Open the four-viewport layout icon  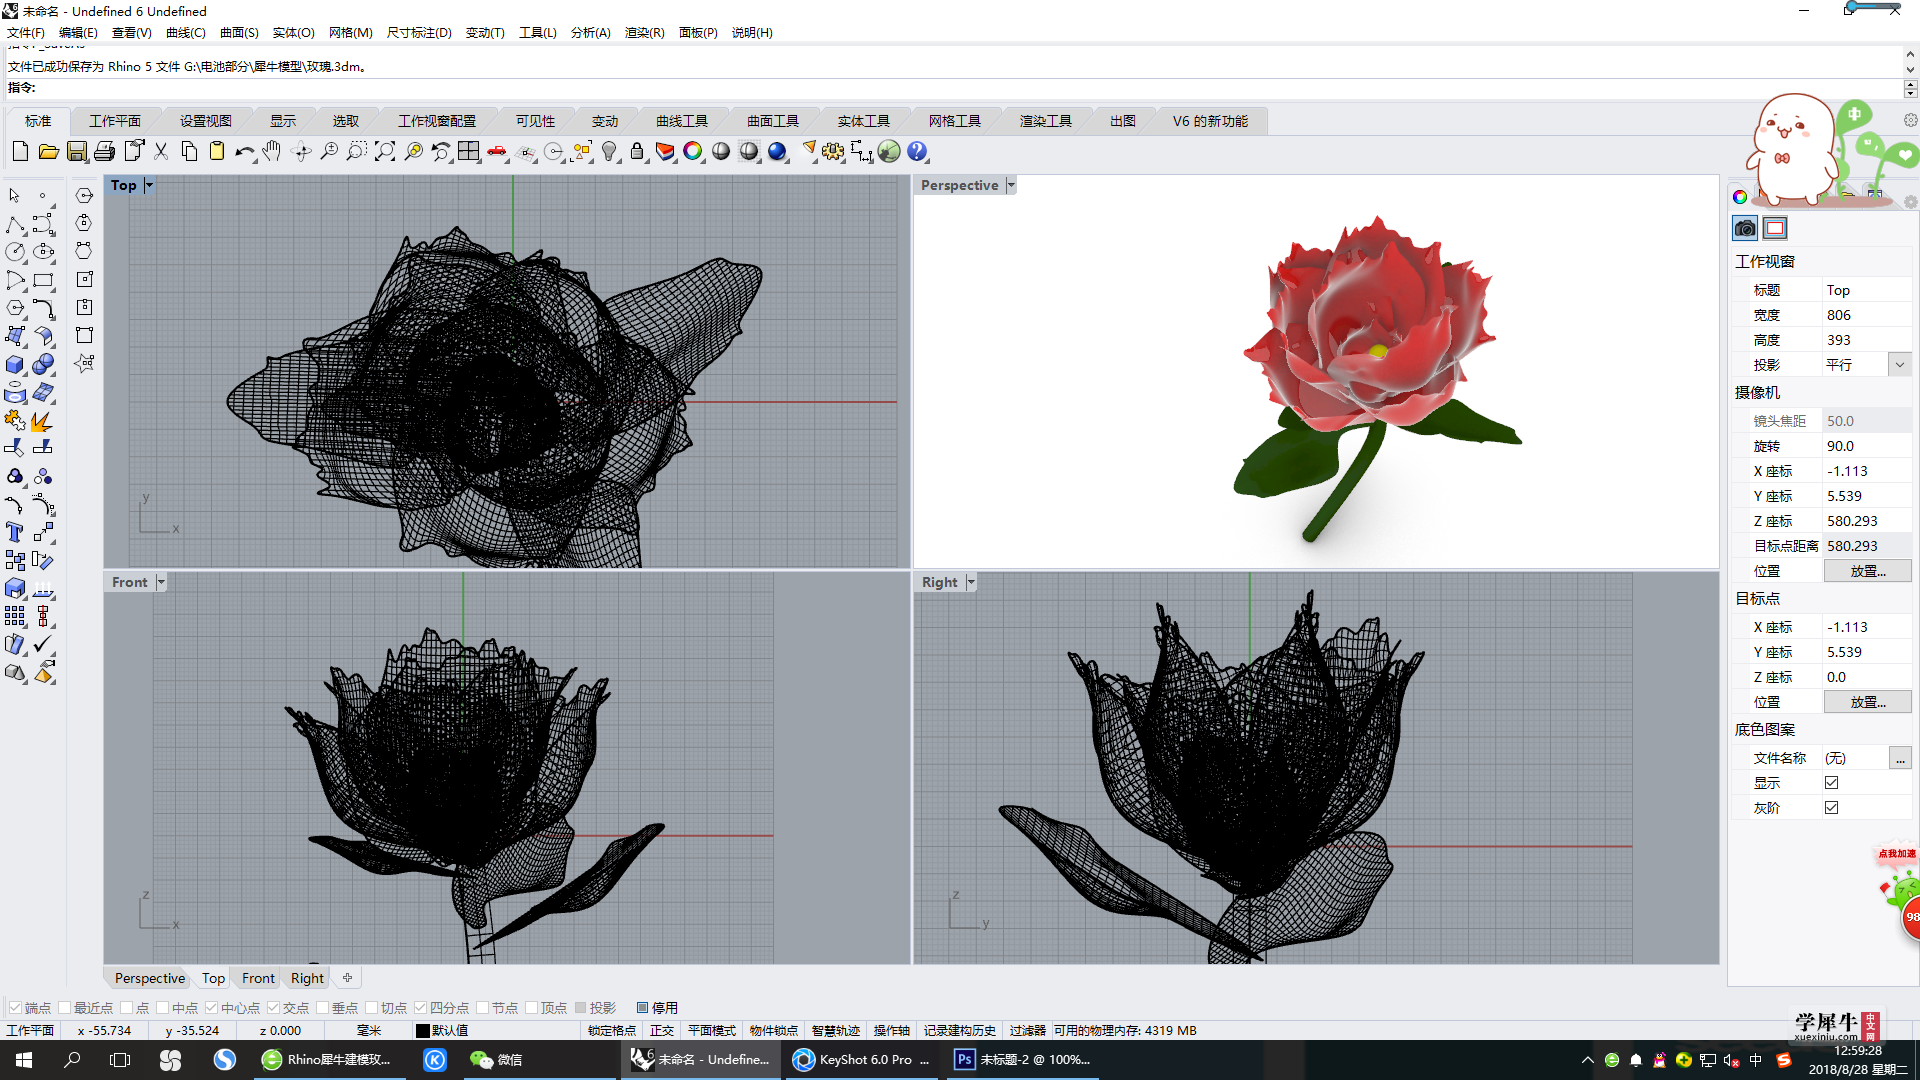tap(469, 151)
